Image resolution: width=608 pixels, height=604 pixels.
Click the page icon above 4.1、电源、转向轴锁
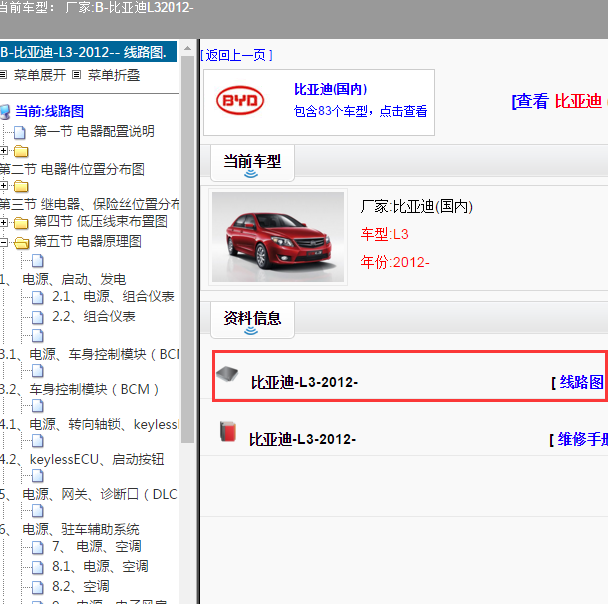(x=38, y=406)
